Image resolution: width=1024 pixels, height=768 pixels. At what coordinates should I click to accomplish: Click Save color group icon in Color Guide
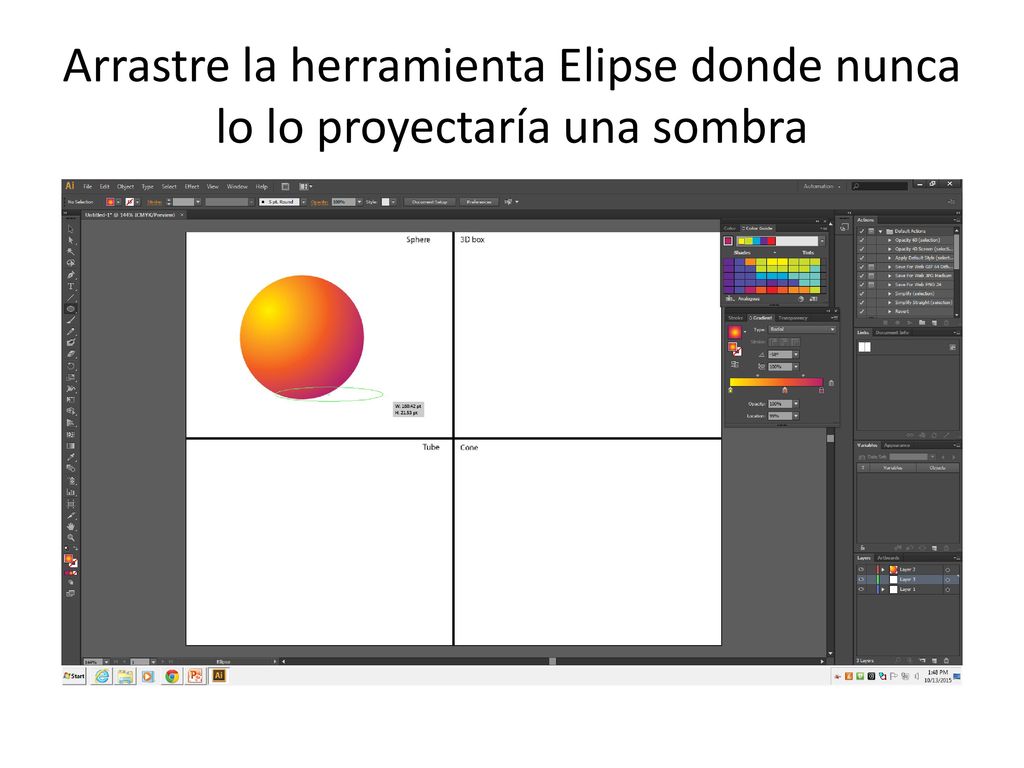[x=813, y=298]
